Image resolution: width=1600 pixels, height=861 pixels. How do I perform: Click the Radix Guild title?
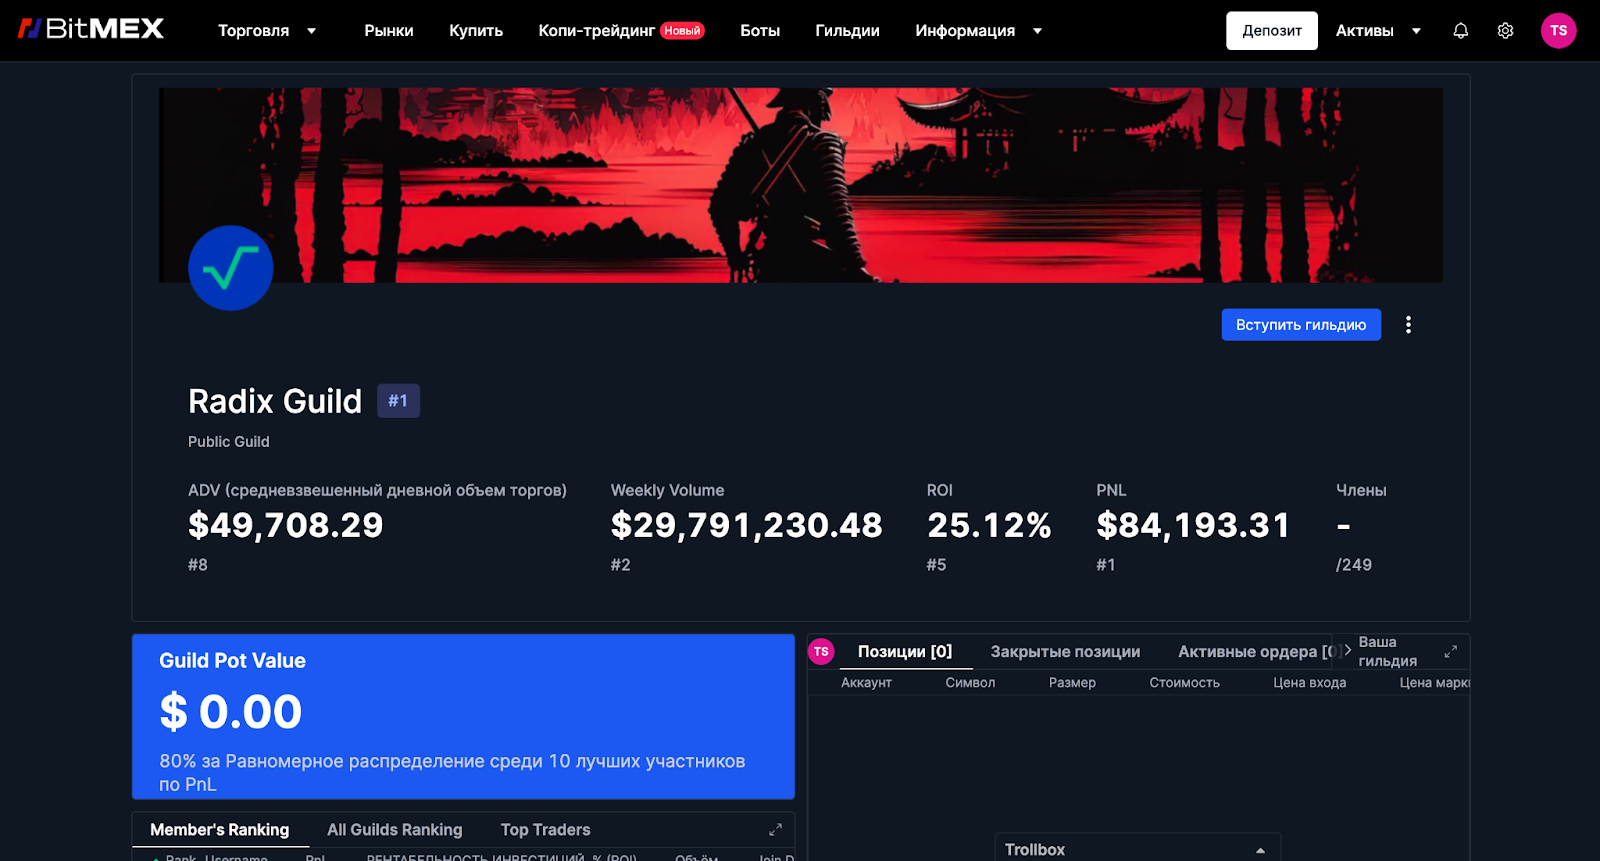tap(275, 401)
